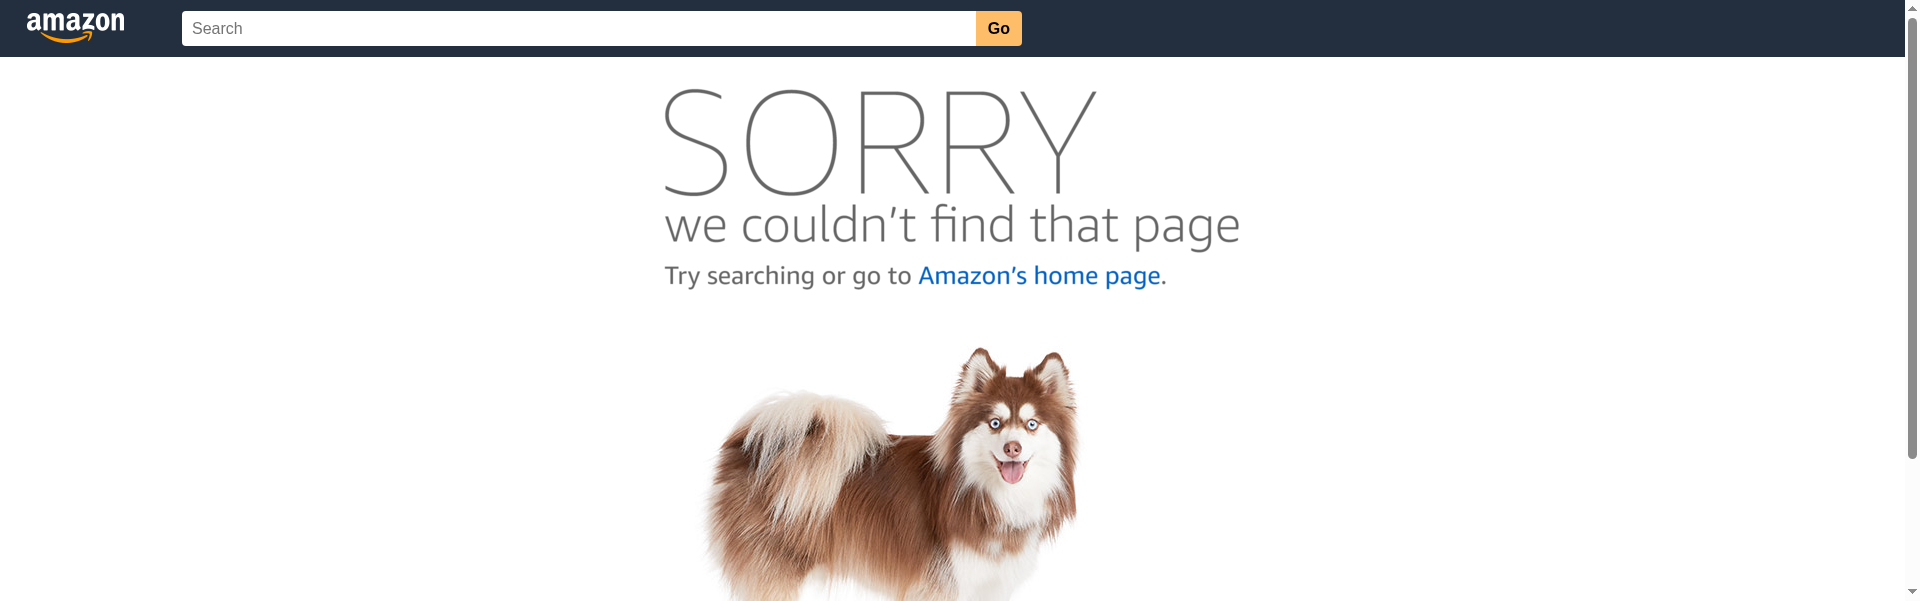Click the dog's face in the image

click(1012, 443)
